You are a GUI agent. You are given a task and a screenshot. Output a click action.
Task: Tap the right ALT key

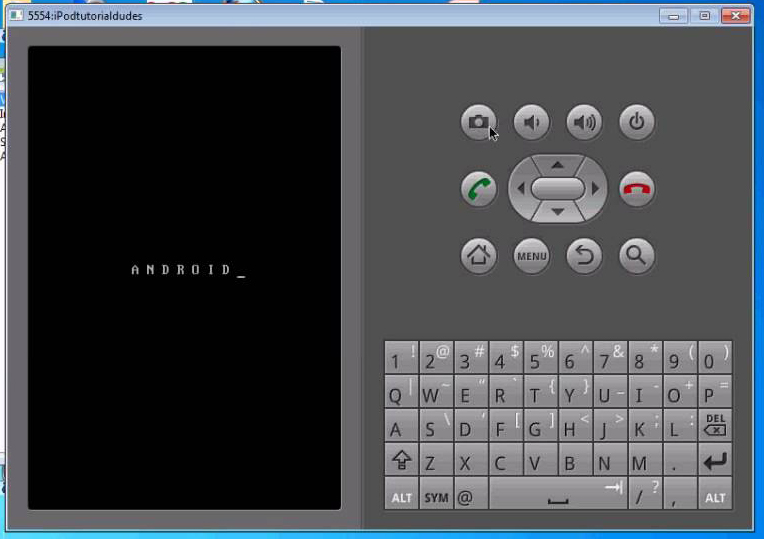coord(715,493)
